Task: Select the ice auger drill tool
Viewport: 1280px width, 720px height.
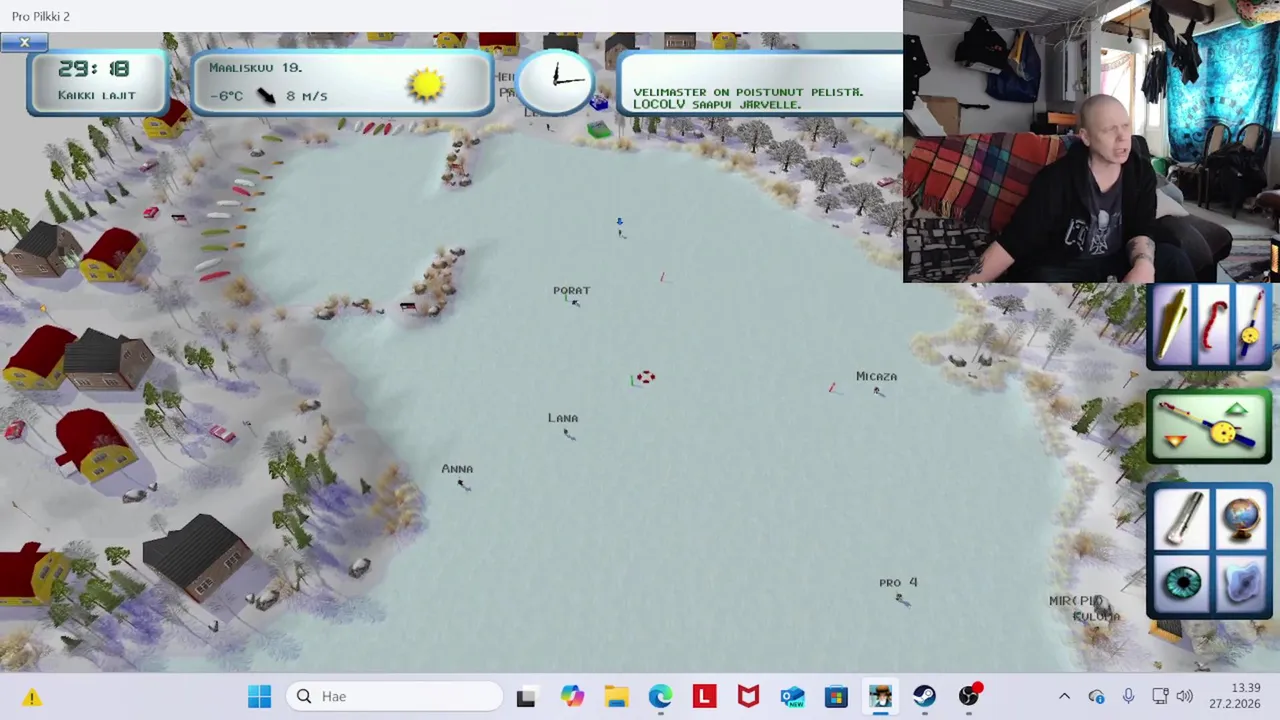Action: click(x=1181, y=517)
